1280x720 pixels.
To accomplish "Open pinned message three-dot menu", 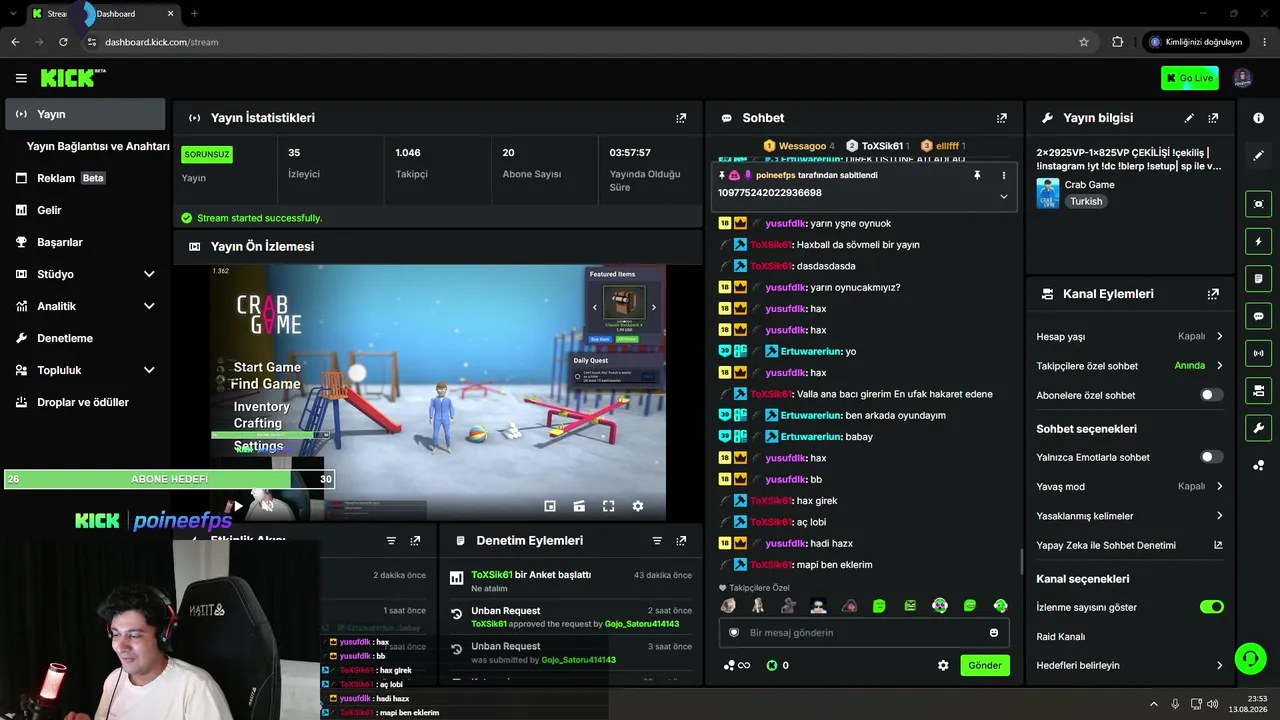I will (1004, 175).
